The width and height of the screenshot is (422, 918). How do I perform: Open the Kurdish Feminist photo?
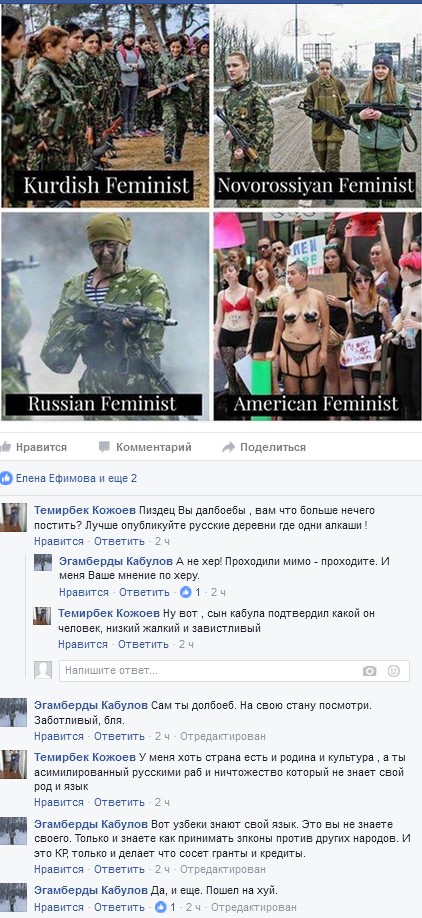(105, 105)
